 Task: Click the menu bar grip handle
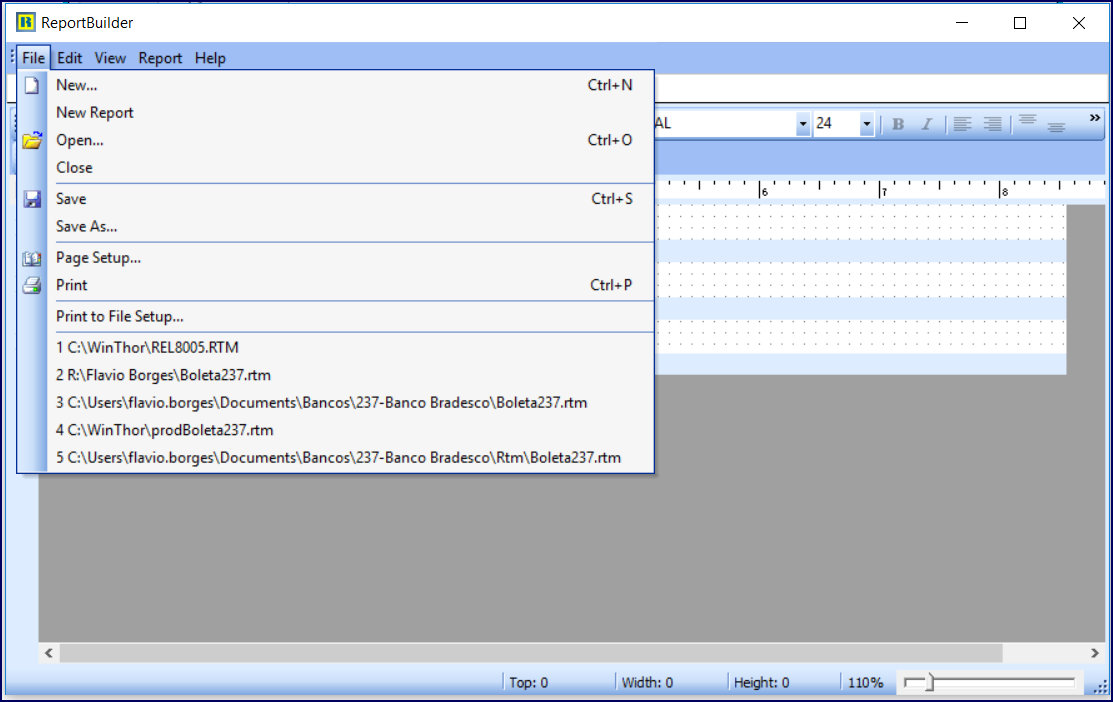[x=12, y=57]
